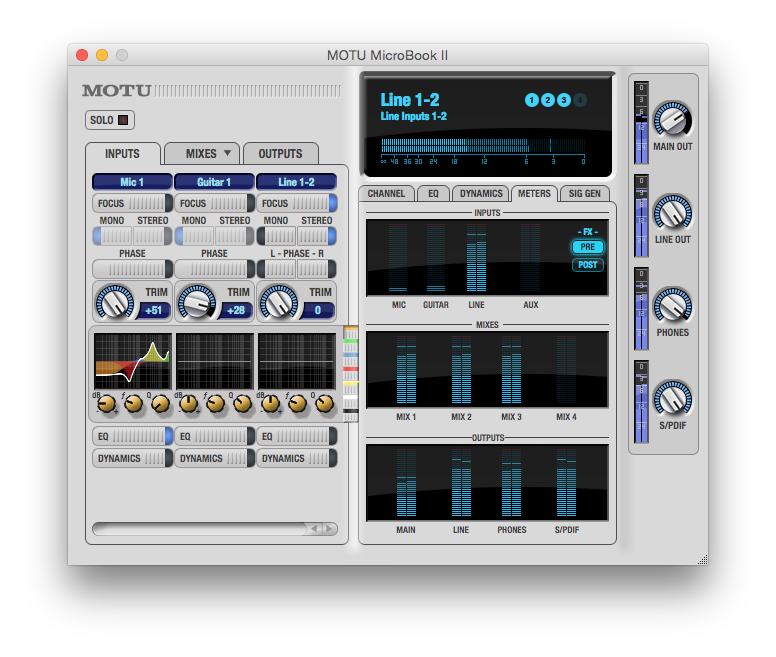The width and height of the screenshot is (776, 657).
Task: Click the Line 1-2 trim value field
Action: point(319,310)
